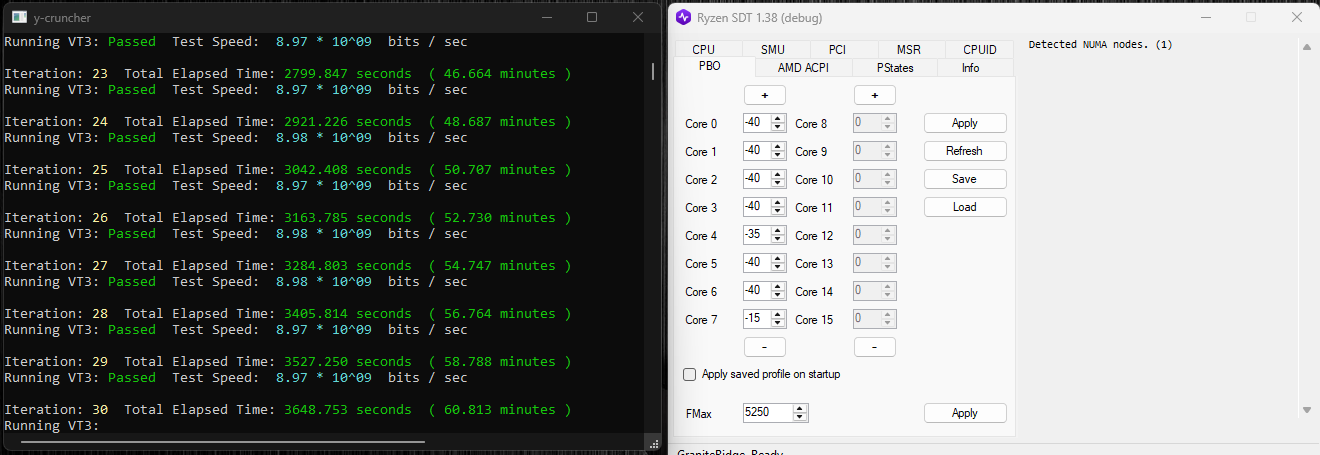Switch to the CPU tab
Viewport: 1320px width, 455px height.
coord(708,50)
